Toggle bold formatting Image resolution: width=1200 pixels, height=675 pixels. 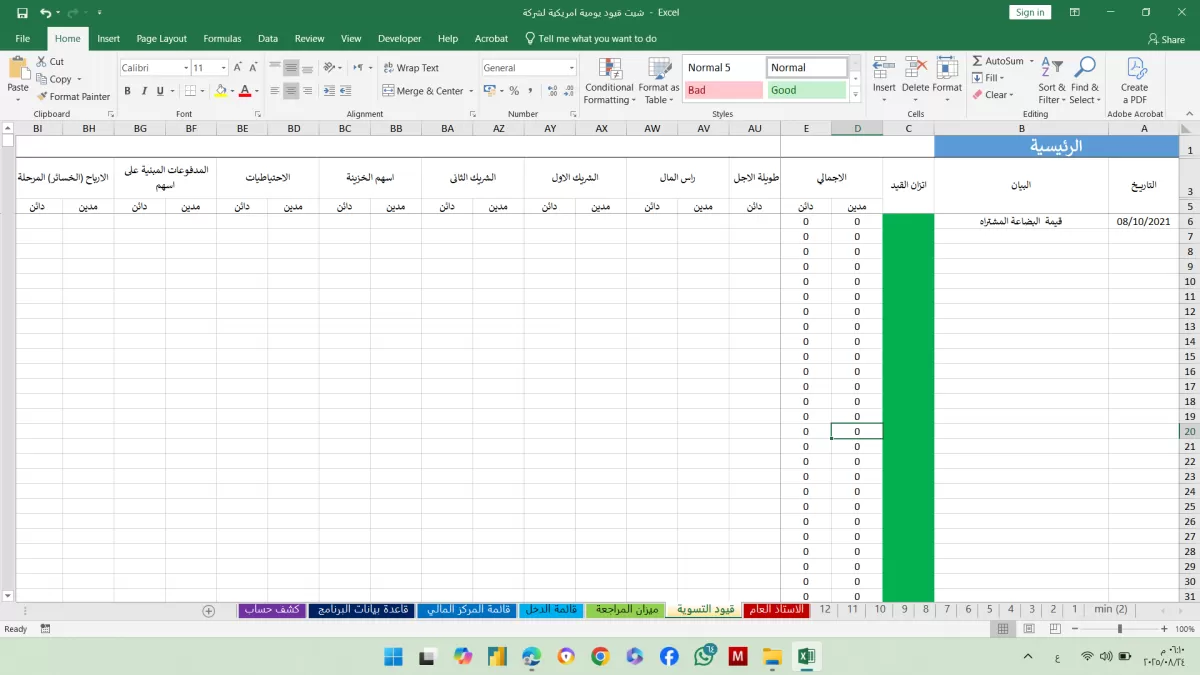(x=128, y=91)
